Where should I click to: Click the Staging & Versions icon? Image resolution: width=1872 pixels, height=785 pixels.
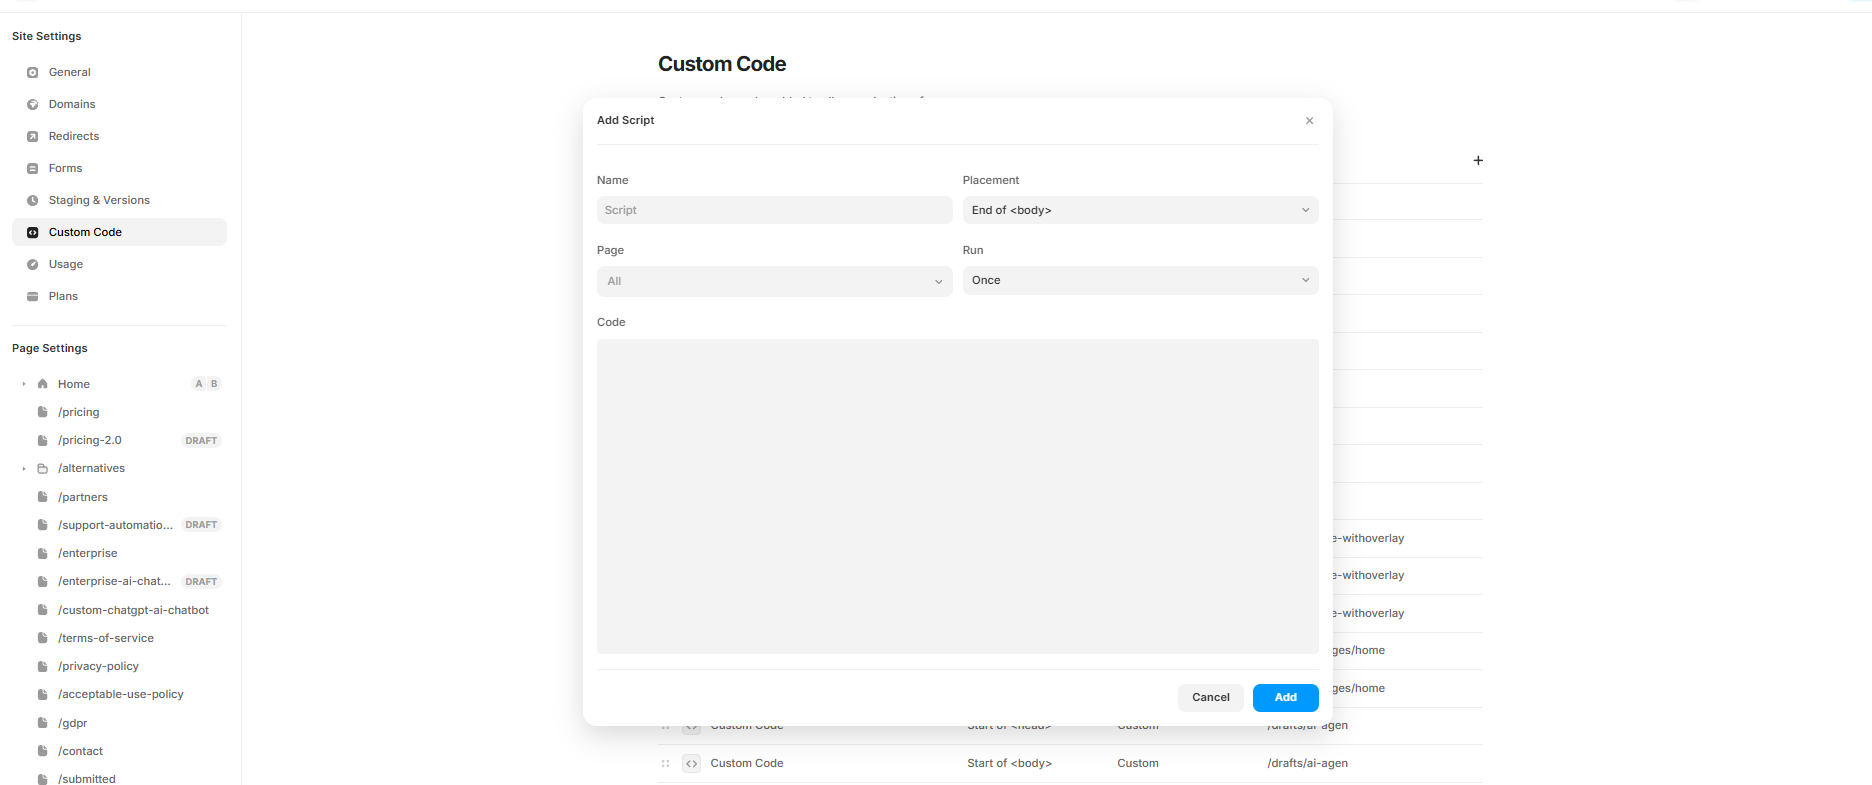(32, 200)
